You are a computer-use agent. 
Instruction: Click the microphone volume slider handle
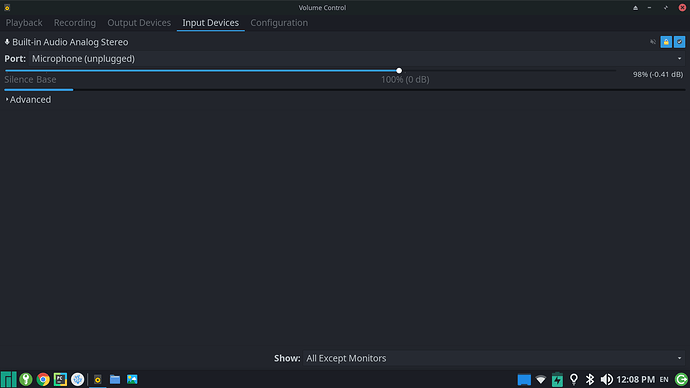click(399, 70)
